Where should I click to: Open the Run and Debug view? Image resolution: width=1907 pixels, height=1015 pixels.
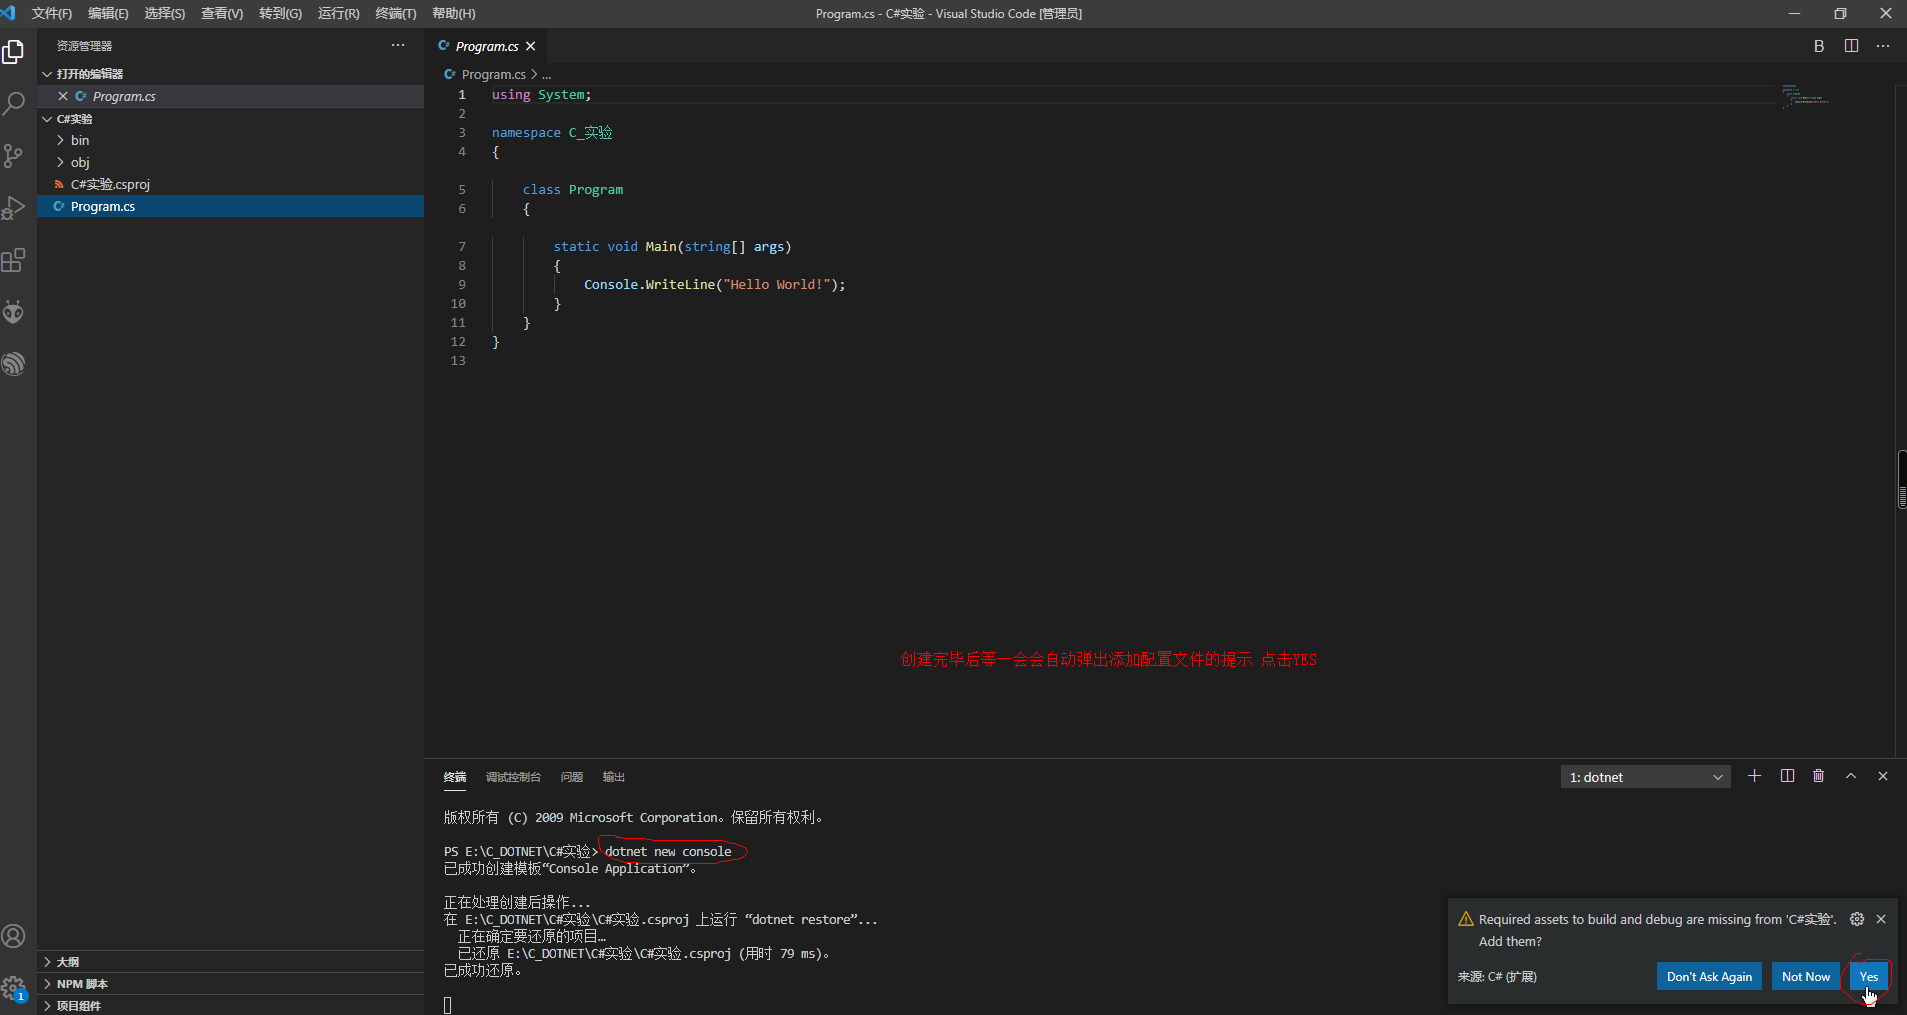[15, 208]
